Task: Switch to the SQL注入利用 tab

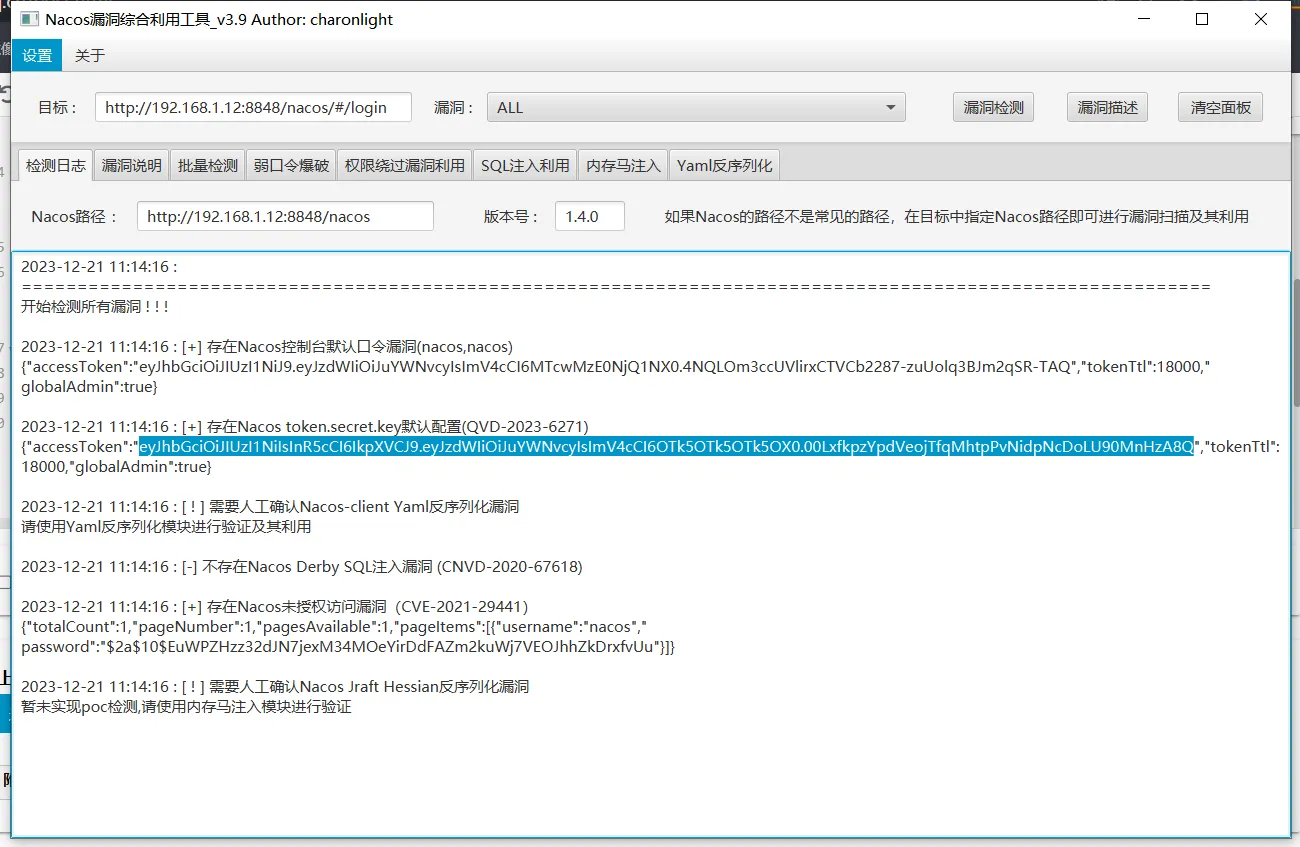Action: coord(524,164)
